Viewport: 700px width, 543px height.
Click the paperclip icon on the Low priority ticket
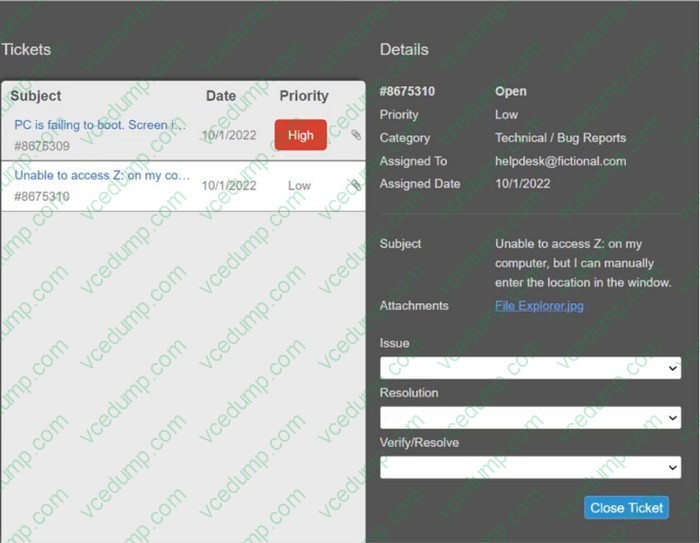(x=356, y=185)
